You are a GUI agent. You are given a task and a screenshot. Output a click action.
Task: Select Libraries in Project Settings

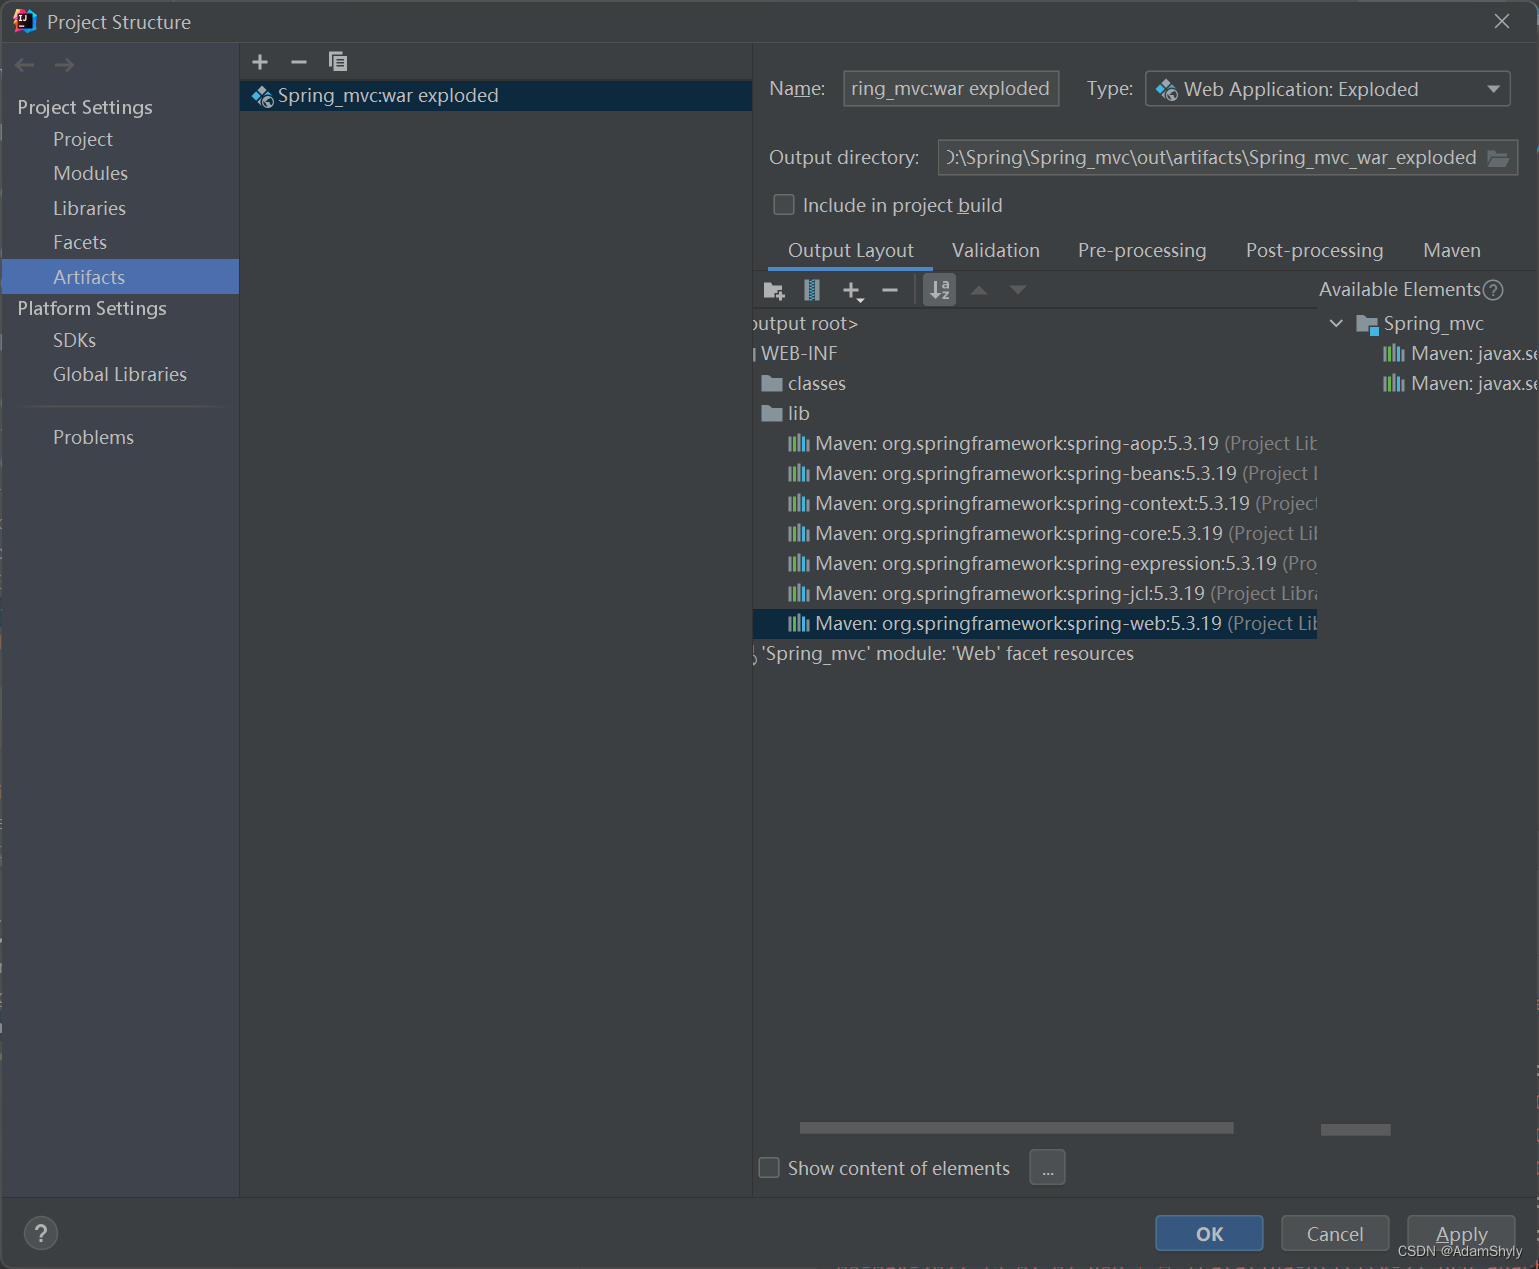coord(89,208)
